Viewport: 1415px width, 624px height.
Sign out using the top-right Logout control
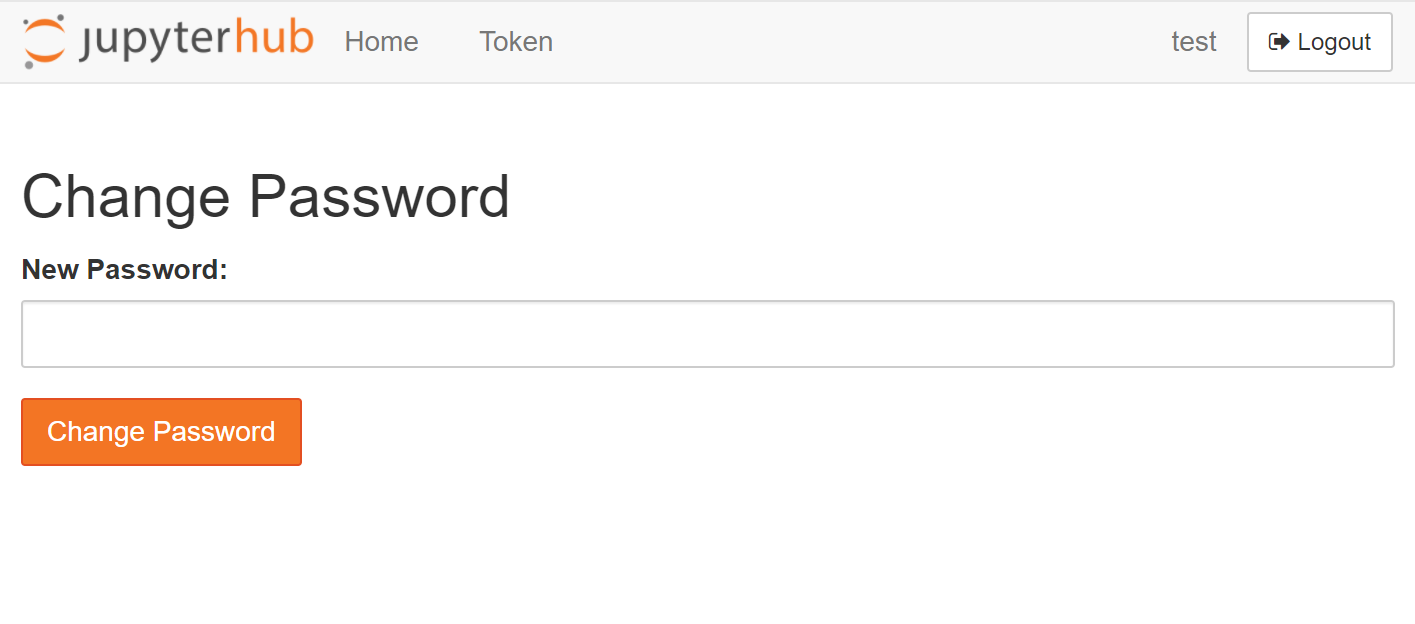coord(1320,42)
